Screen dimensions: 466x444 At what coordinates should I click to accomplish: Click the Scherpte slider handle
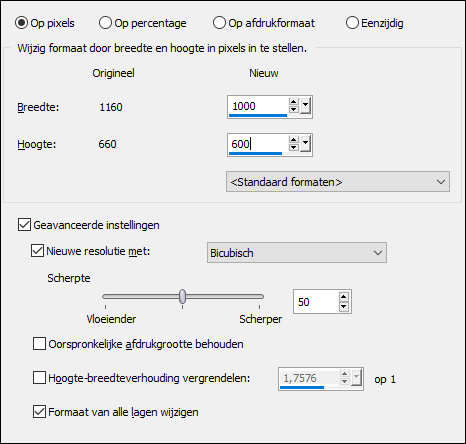(182, 296)
